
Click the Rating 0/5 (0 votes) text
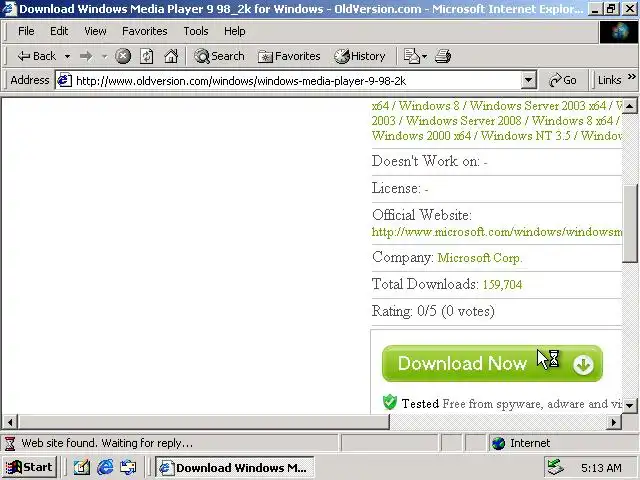click(x=433, y=311)
